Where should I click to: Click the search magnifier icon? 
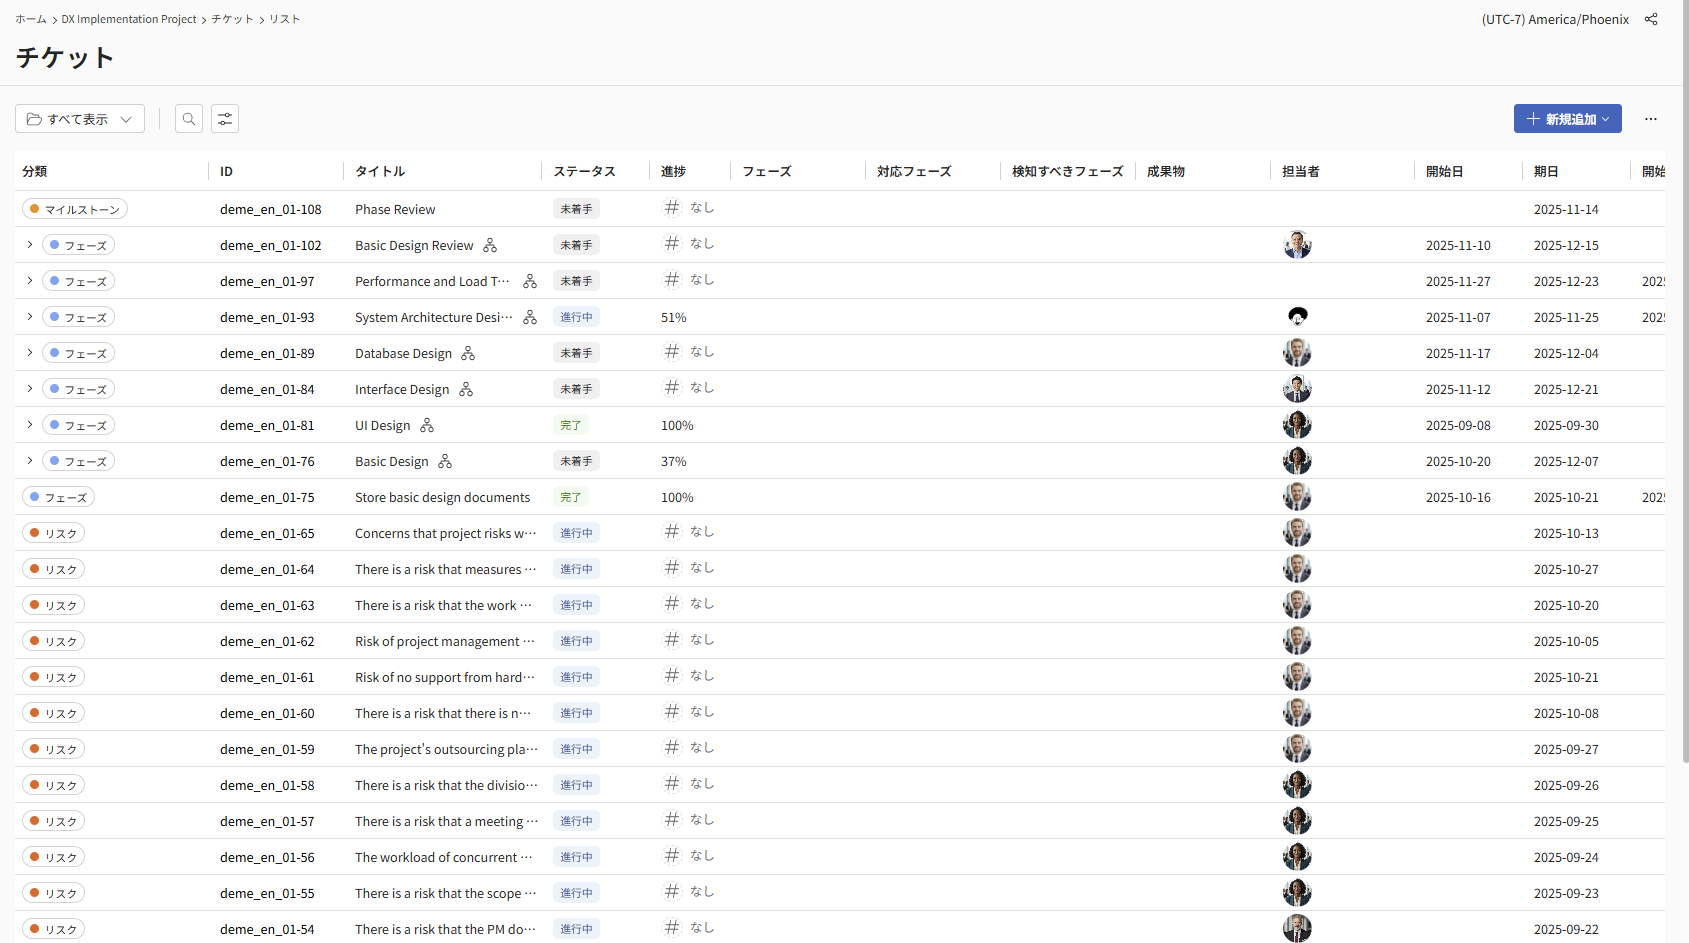[x=189, y=119]
